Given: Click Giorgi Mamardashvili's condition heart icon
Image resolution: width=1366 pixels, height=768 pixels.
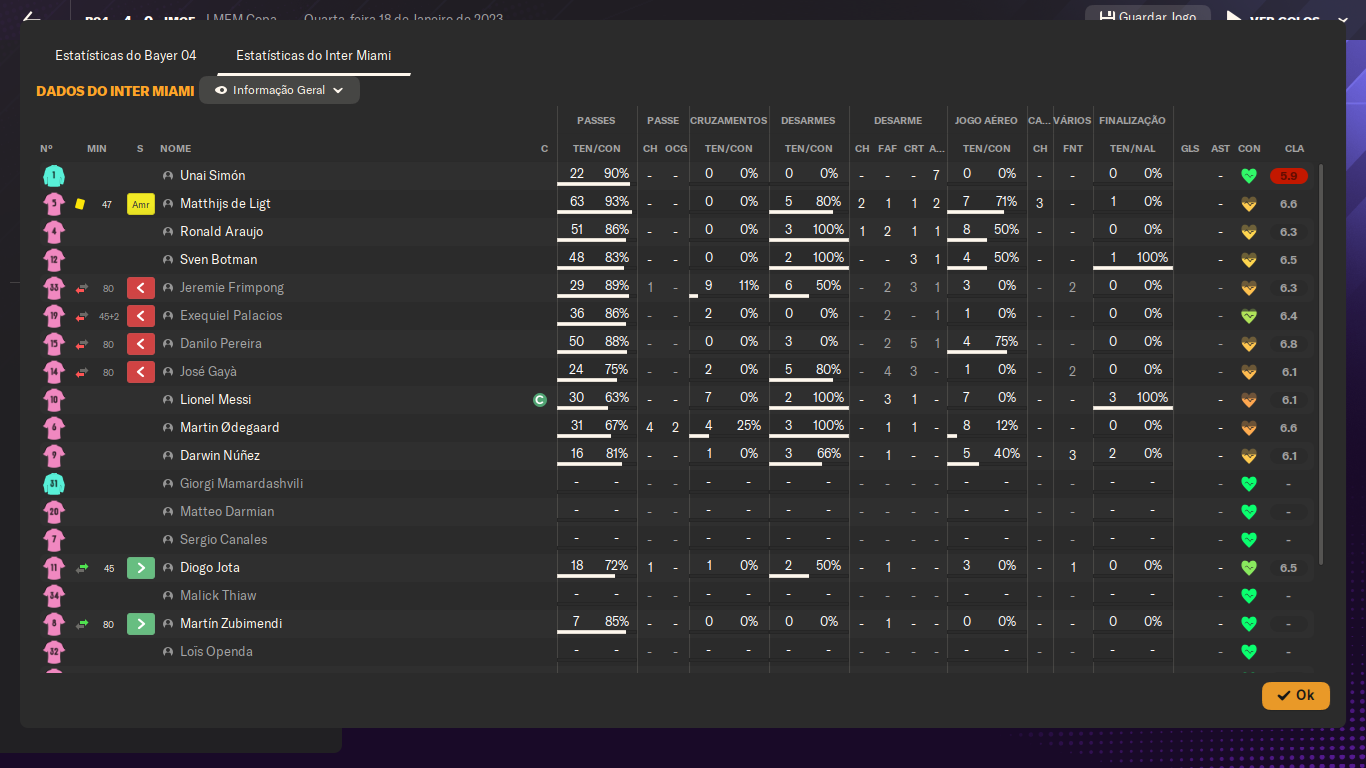Looking at the screenshot, I should tap(1248, 484).
